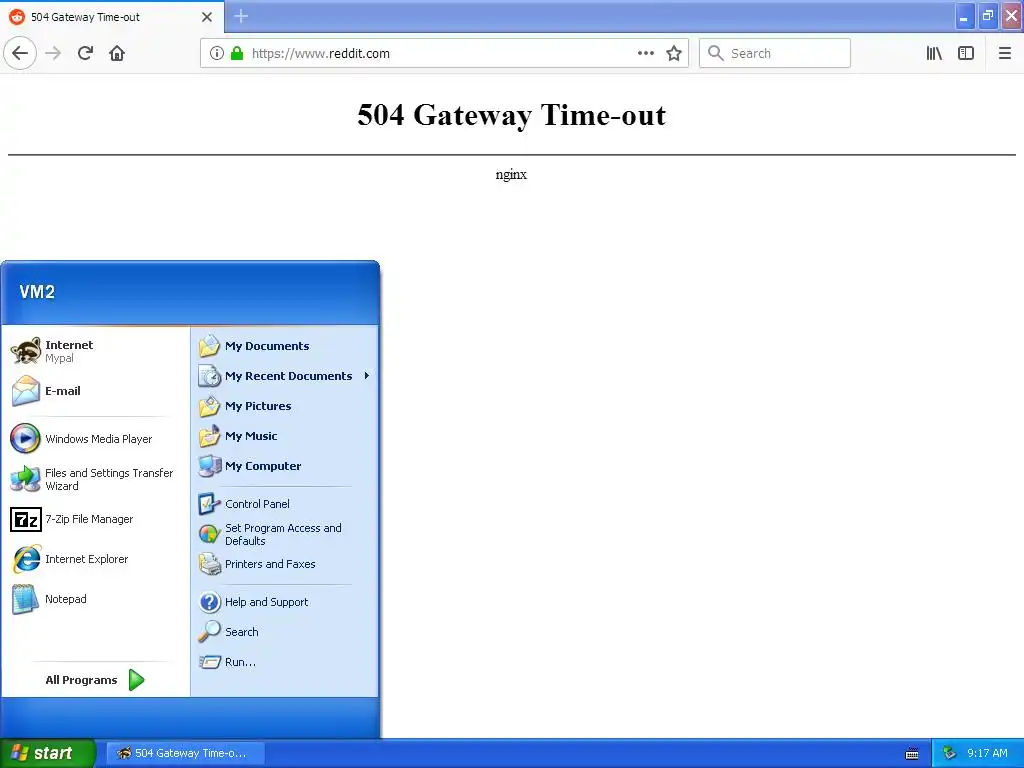
Task: Click the forward navigation arrow
Action: [53, 53]
